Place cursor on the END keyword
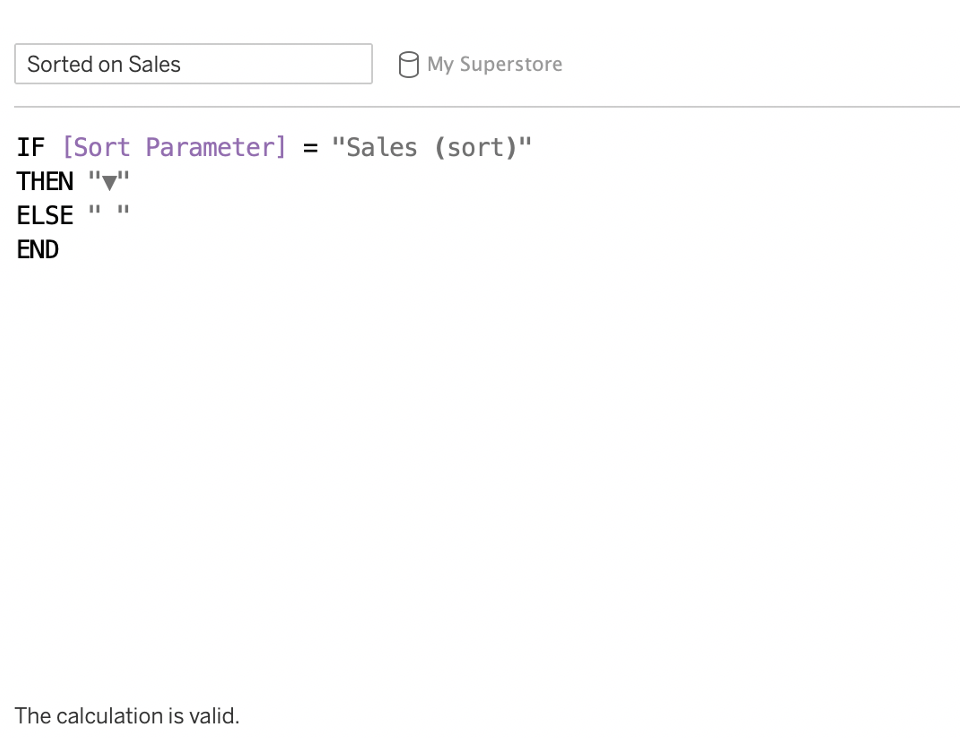The width and height of the screenshot is (960, 738). click(x=37, y=250)
